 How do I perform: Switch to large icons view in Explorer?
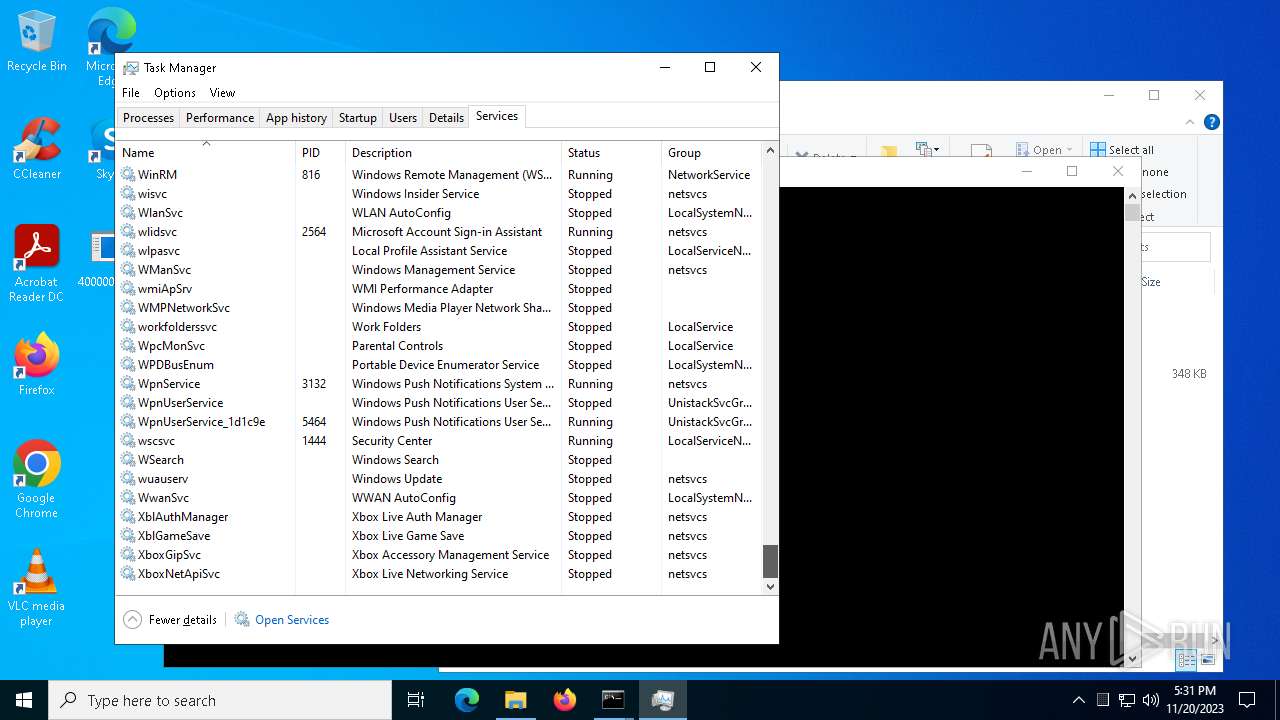[x=1209, y=660]
